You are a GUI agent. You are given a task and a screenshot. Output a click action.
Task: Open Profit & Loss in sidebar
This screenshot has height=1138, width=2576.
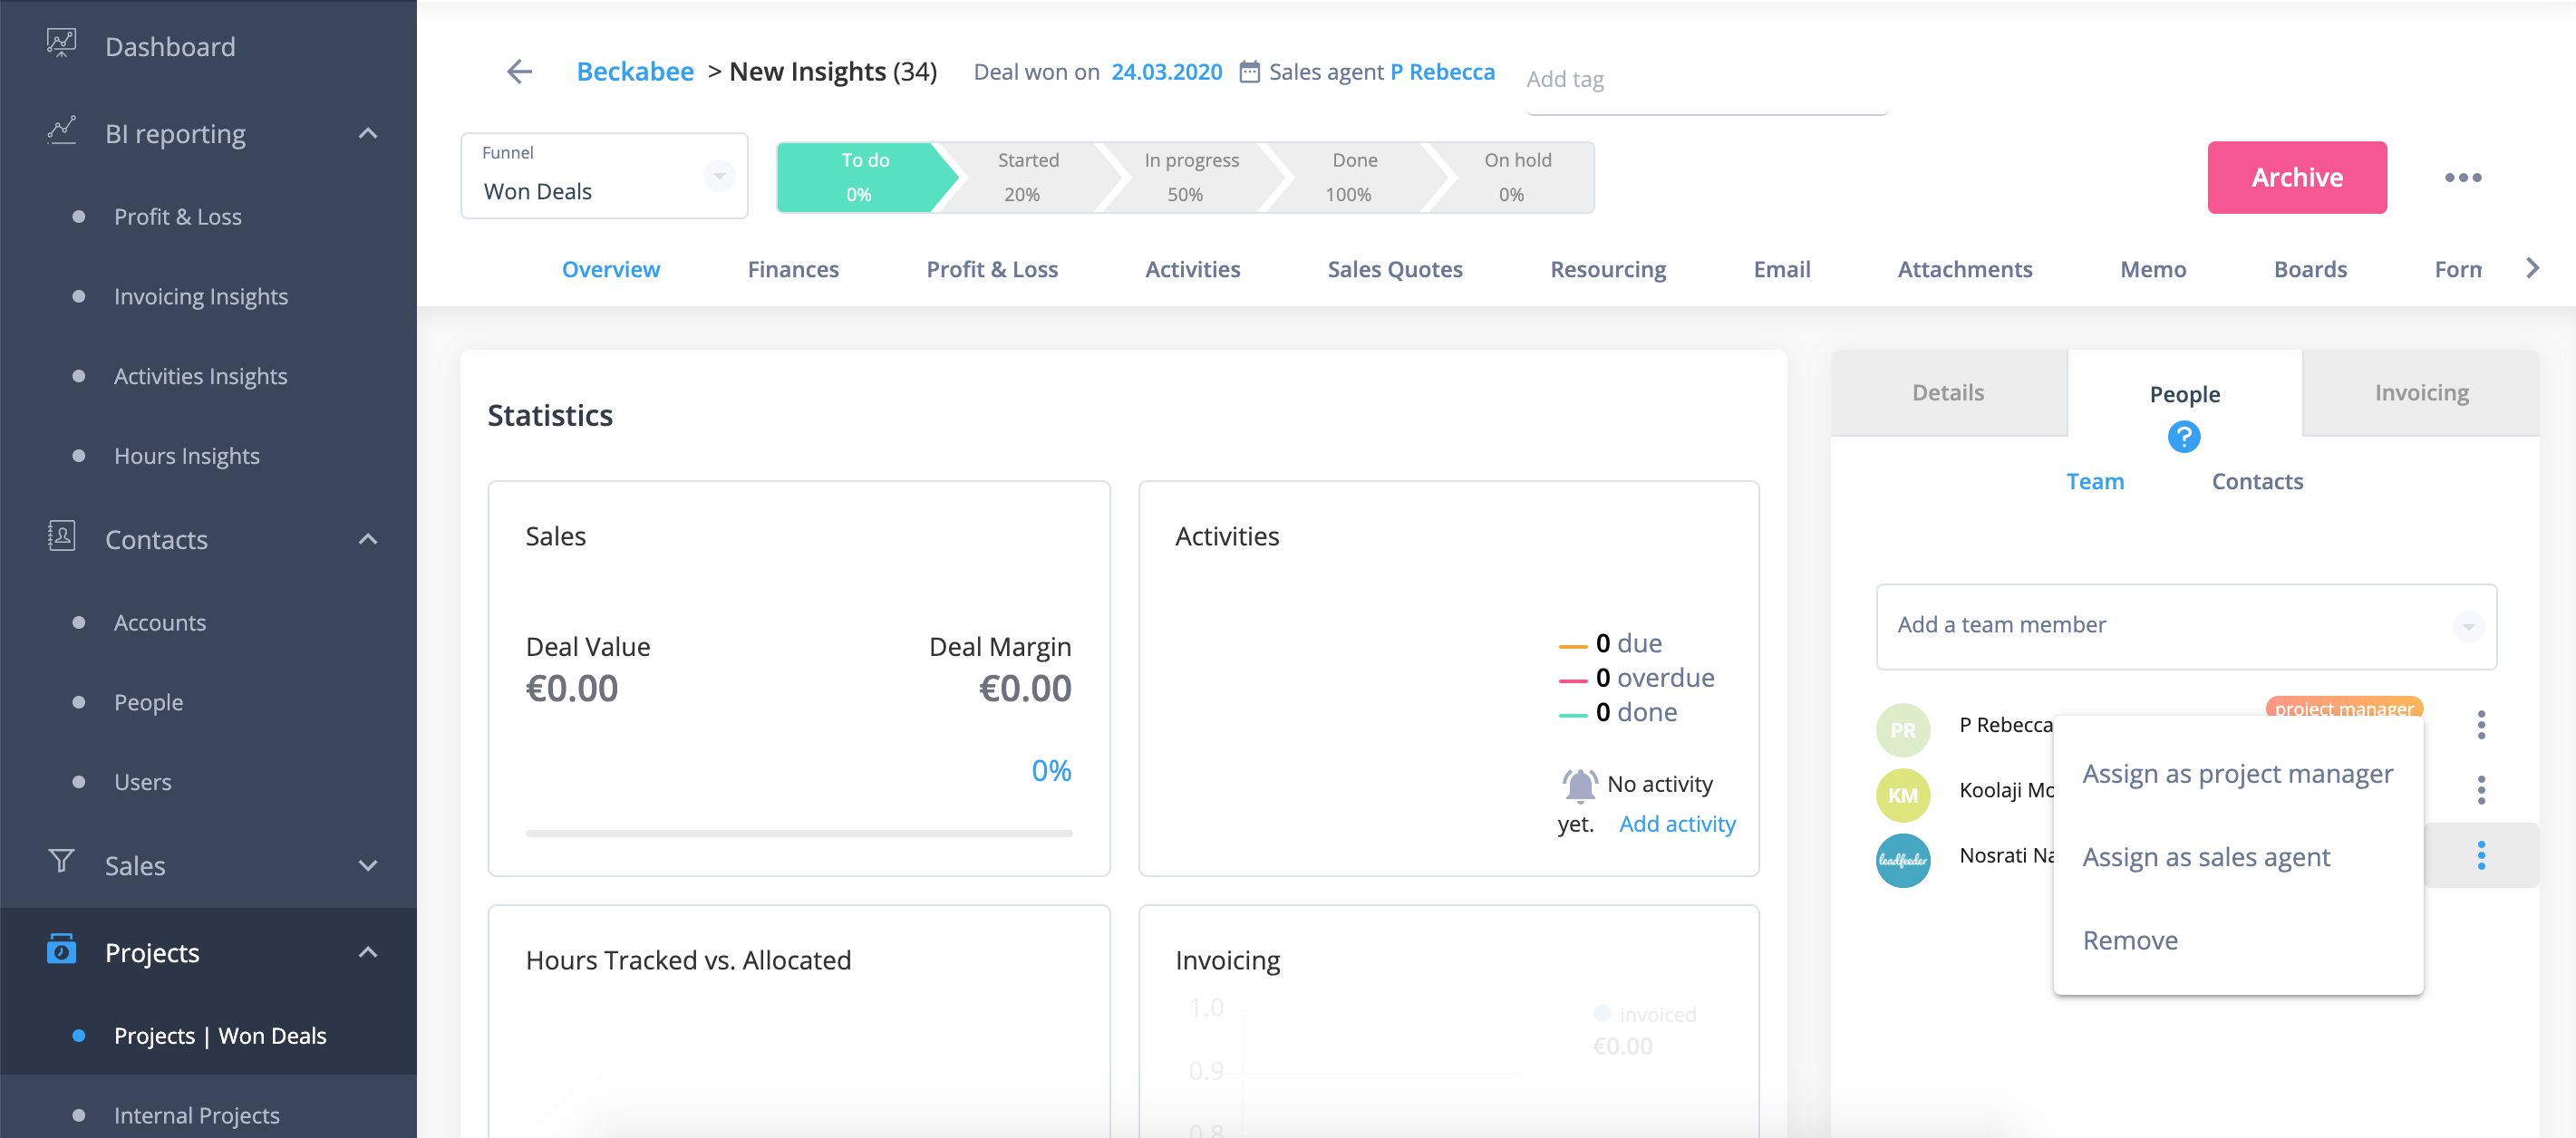coord(177,217)
